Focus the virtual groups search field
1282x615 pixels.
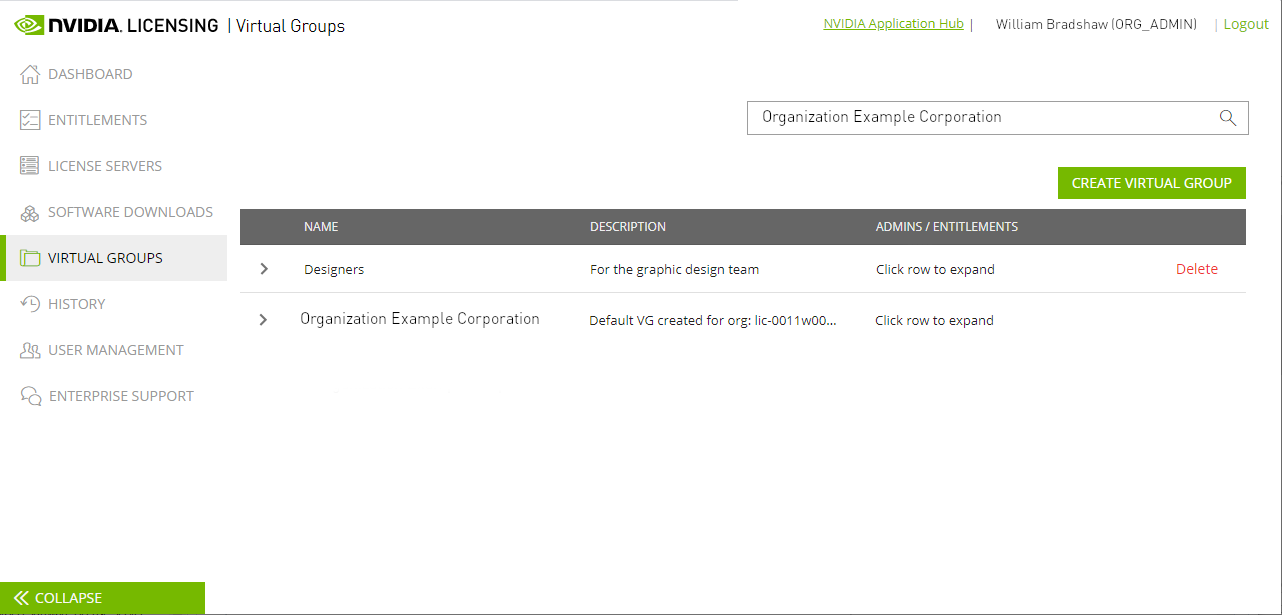click(x=980, y=117)
